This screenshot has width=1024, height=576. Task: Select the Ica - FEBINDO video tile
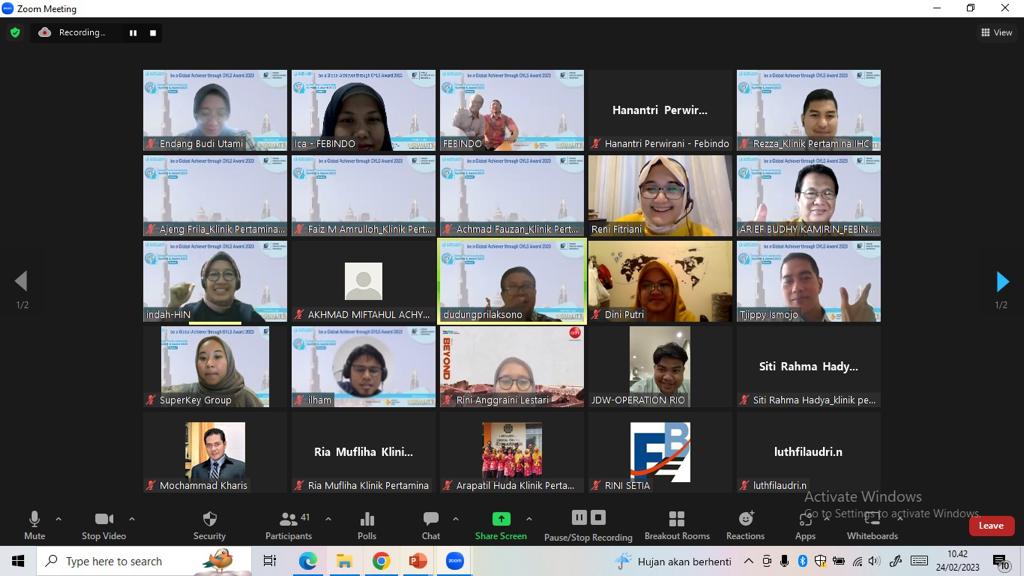[364, 110]
